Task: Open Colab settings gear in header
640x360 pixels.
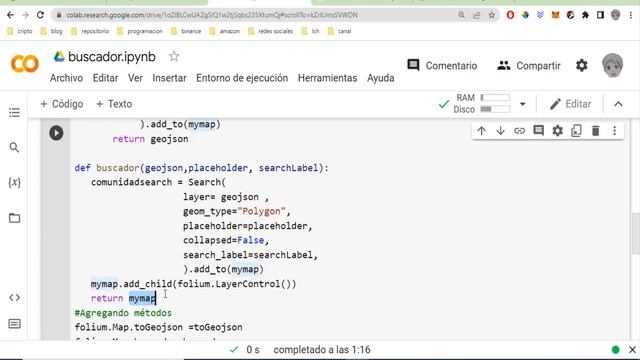Action: point(582,65)
